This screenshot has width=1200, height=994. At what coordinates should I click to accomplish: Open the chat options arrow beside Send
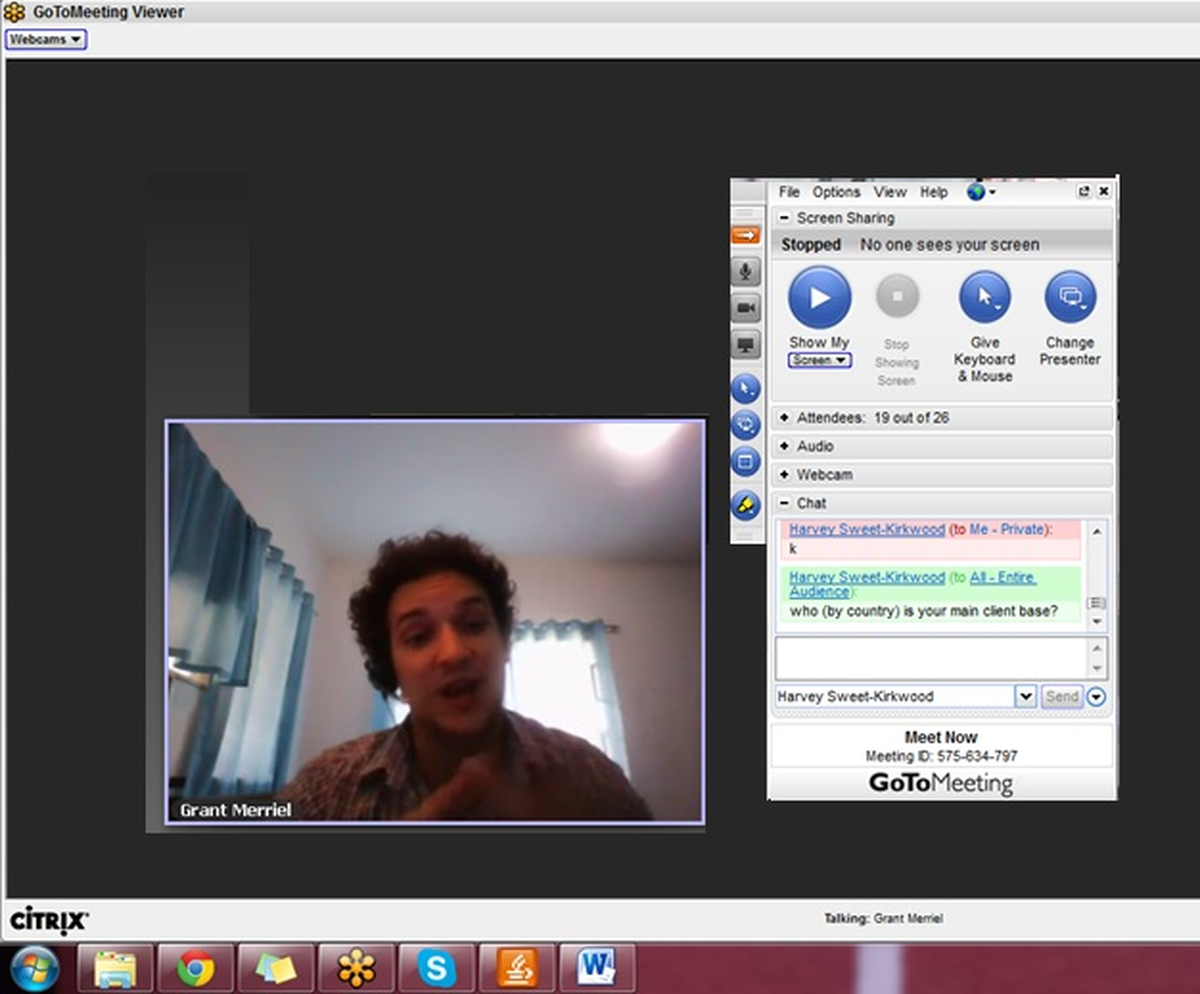[1096, 697]
